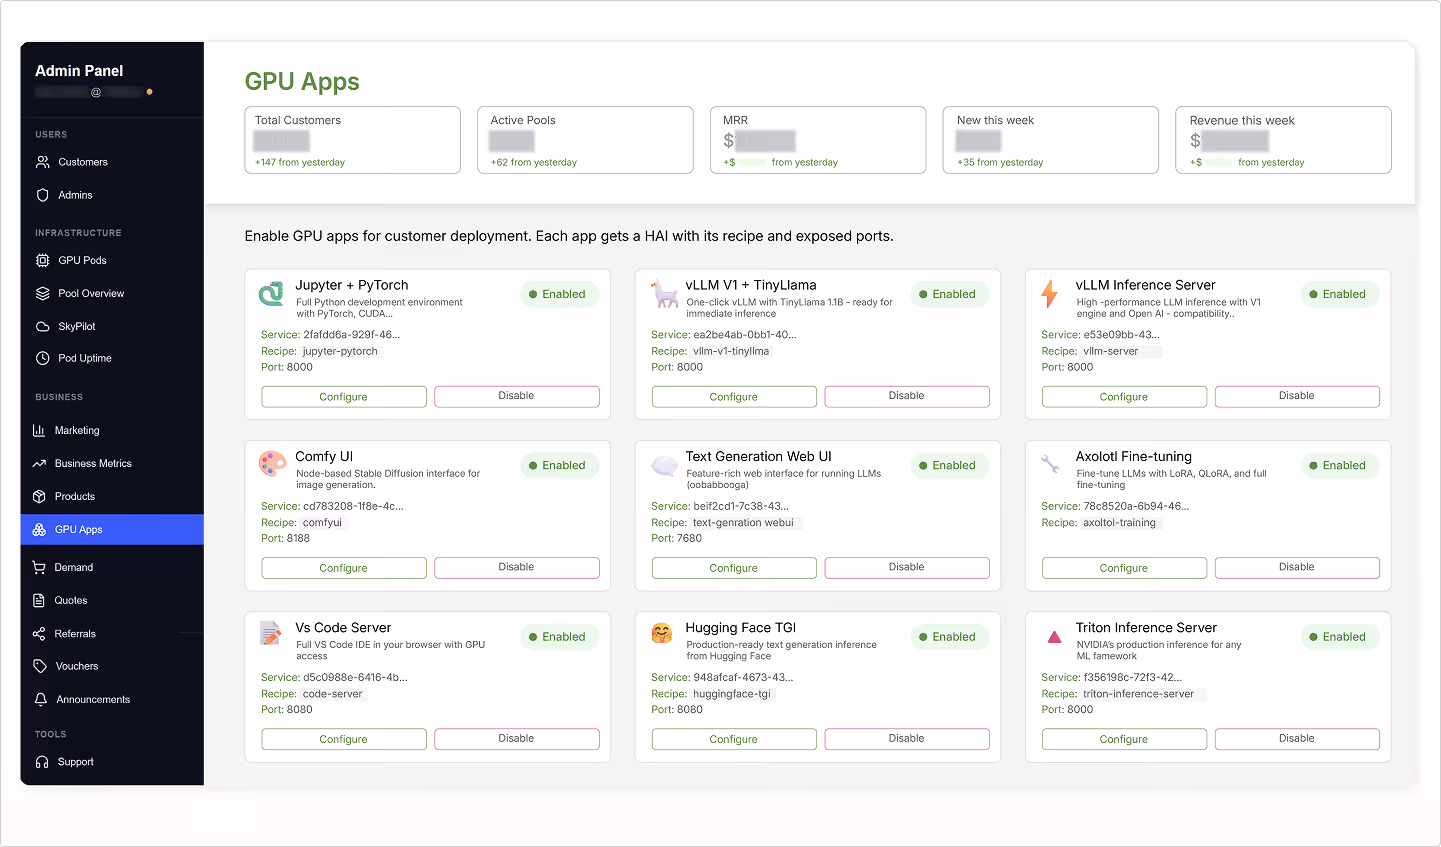Screen dimensions: 1441x847
Task: Click the SkyPilot cloud icon
Action: click(x=42, y=326)
